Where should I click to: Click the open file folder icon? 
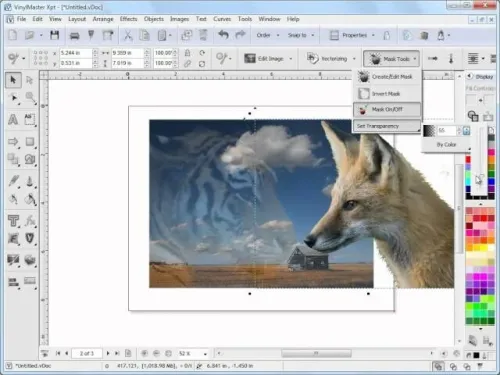pyautogui.click(x=30, y=35)
